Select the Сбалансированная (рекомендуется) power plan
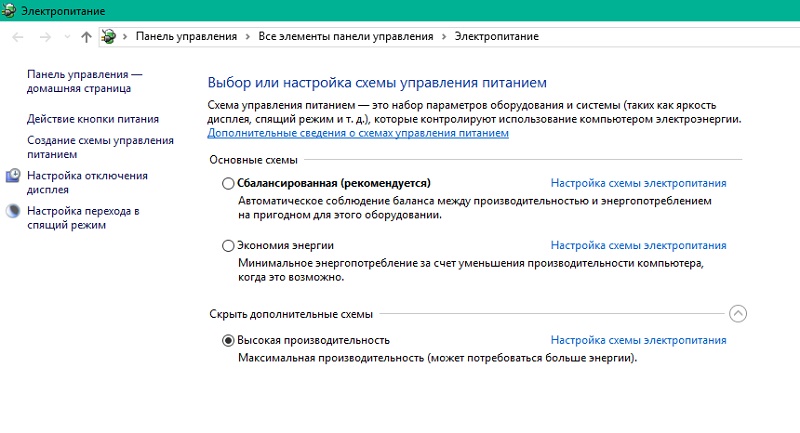 (x=228, y=184)
